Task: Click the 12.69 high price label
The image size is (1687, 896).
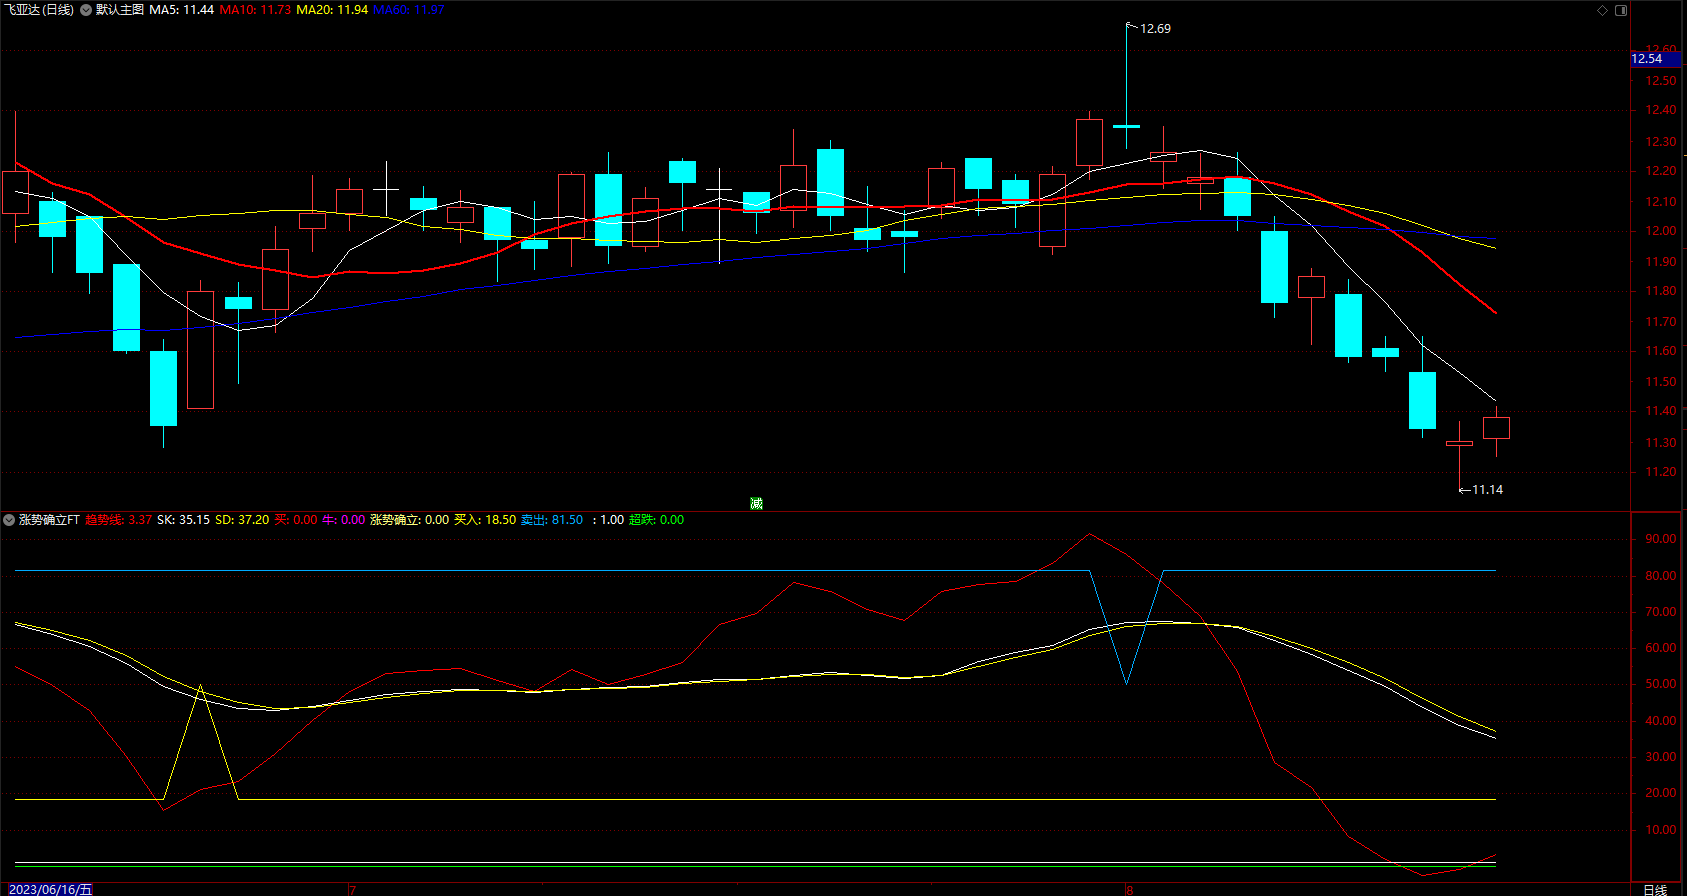Action: pyautogui.click(x=1155, y=29)
